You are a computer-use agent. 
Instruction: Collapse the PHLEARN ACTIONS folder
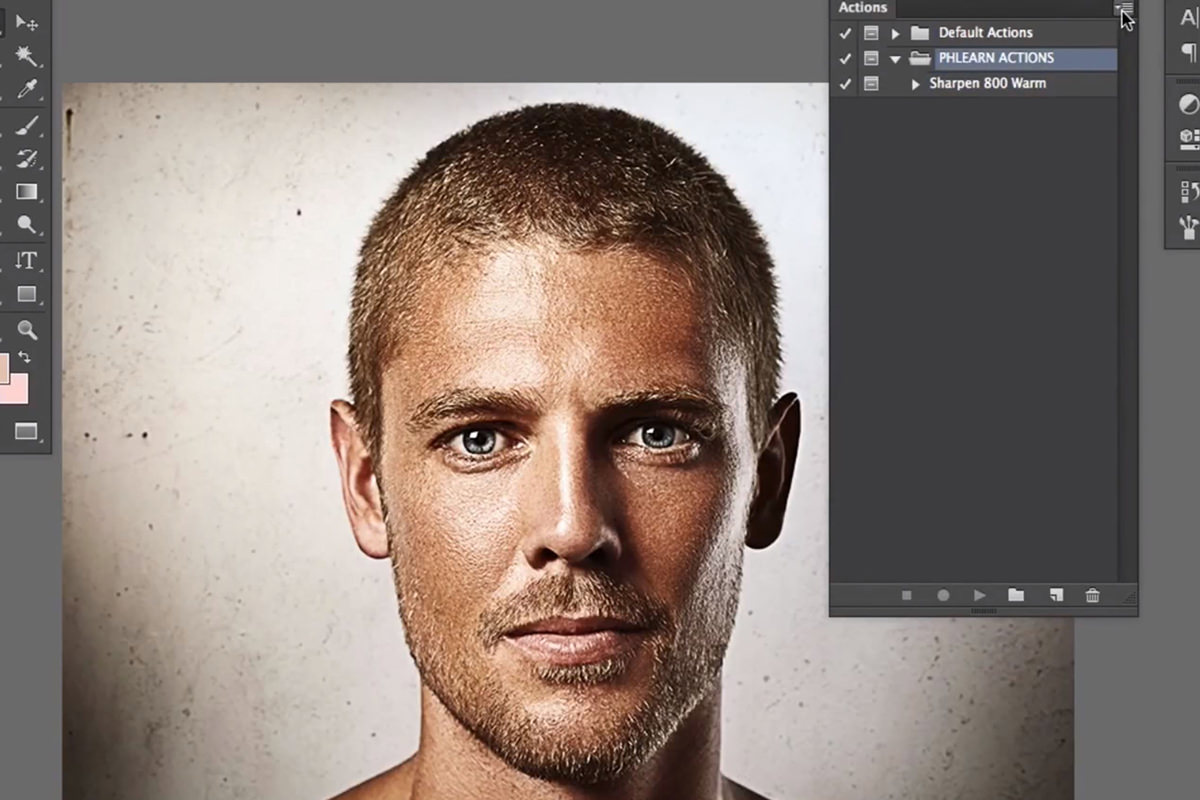coord(896,57)
